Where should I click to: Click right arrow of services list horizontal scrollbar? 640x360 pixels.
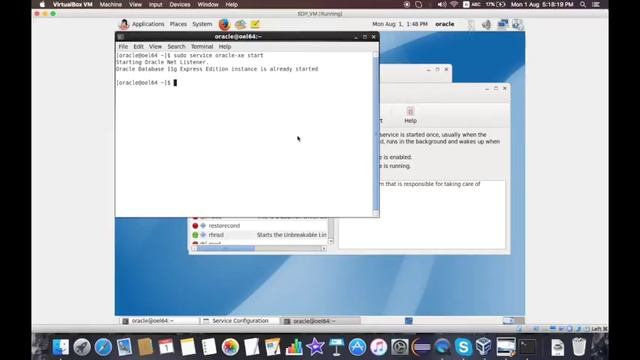pos(324,248)
